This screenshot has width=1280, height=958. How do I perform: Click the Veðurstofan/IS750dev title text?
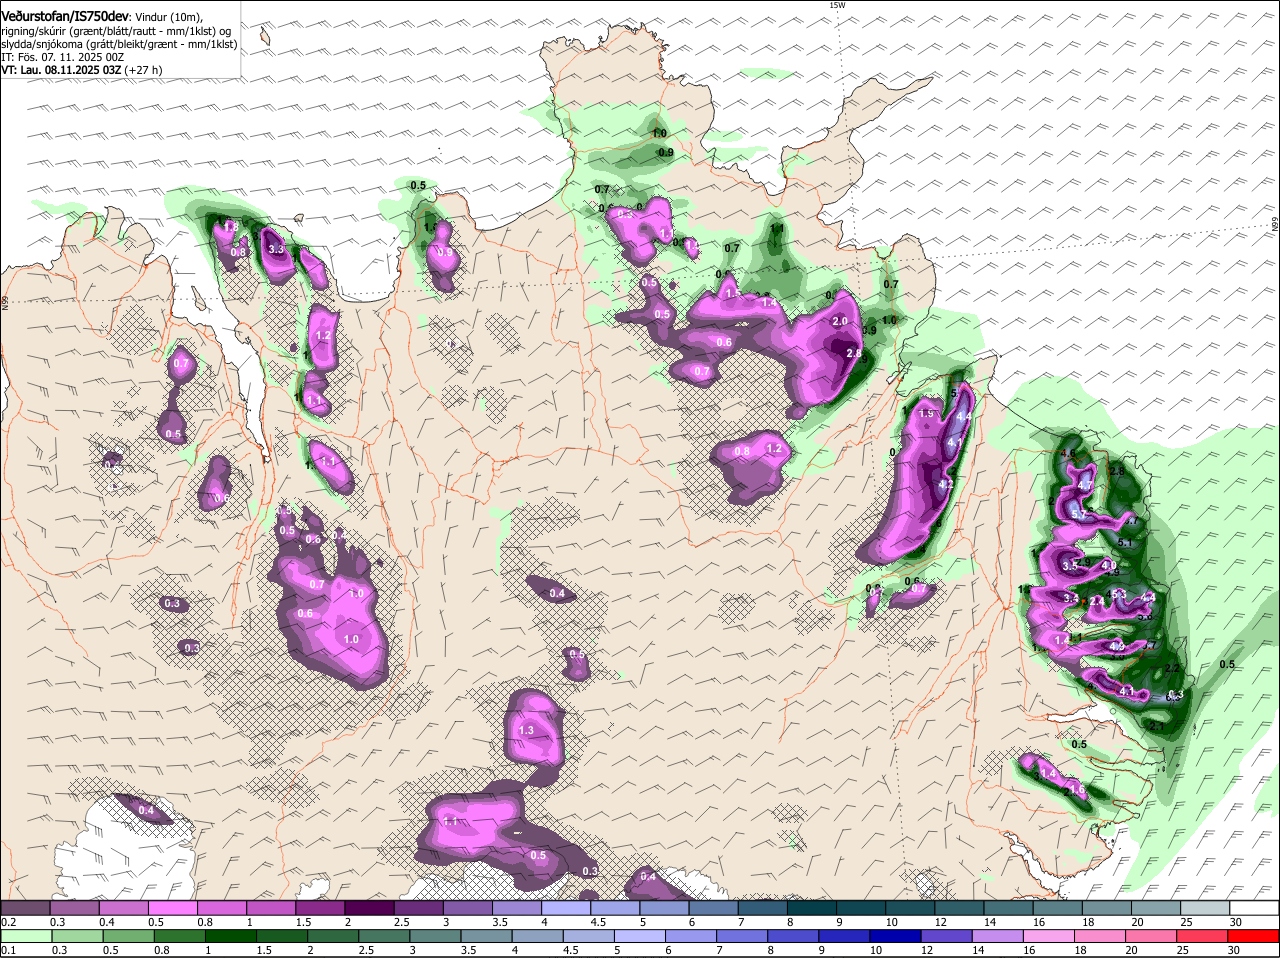[x=65, y=15]
